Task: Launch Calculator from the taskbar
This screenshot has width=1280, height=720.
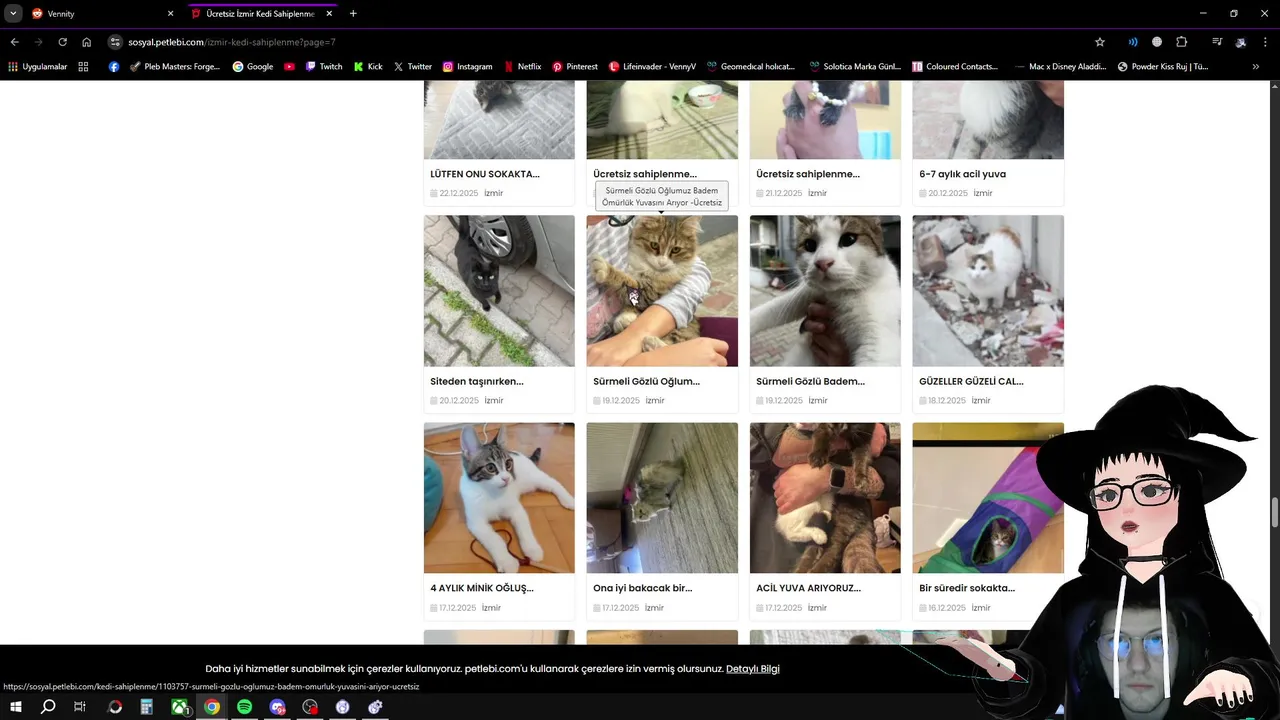Action: point(146,707)
